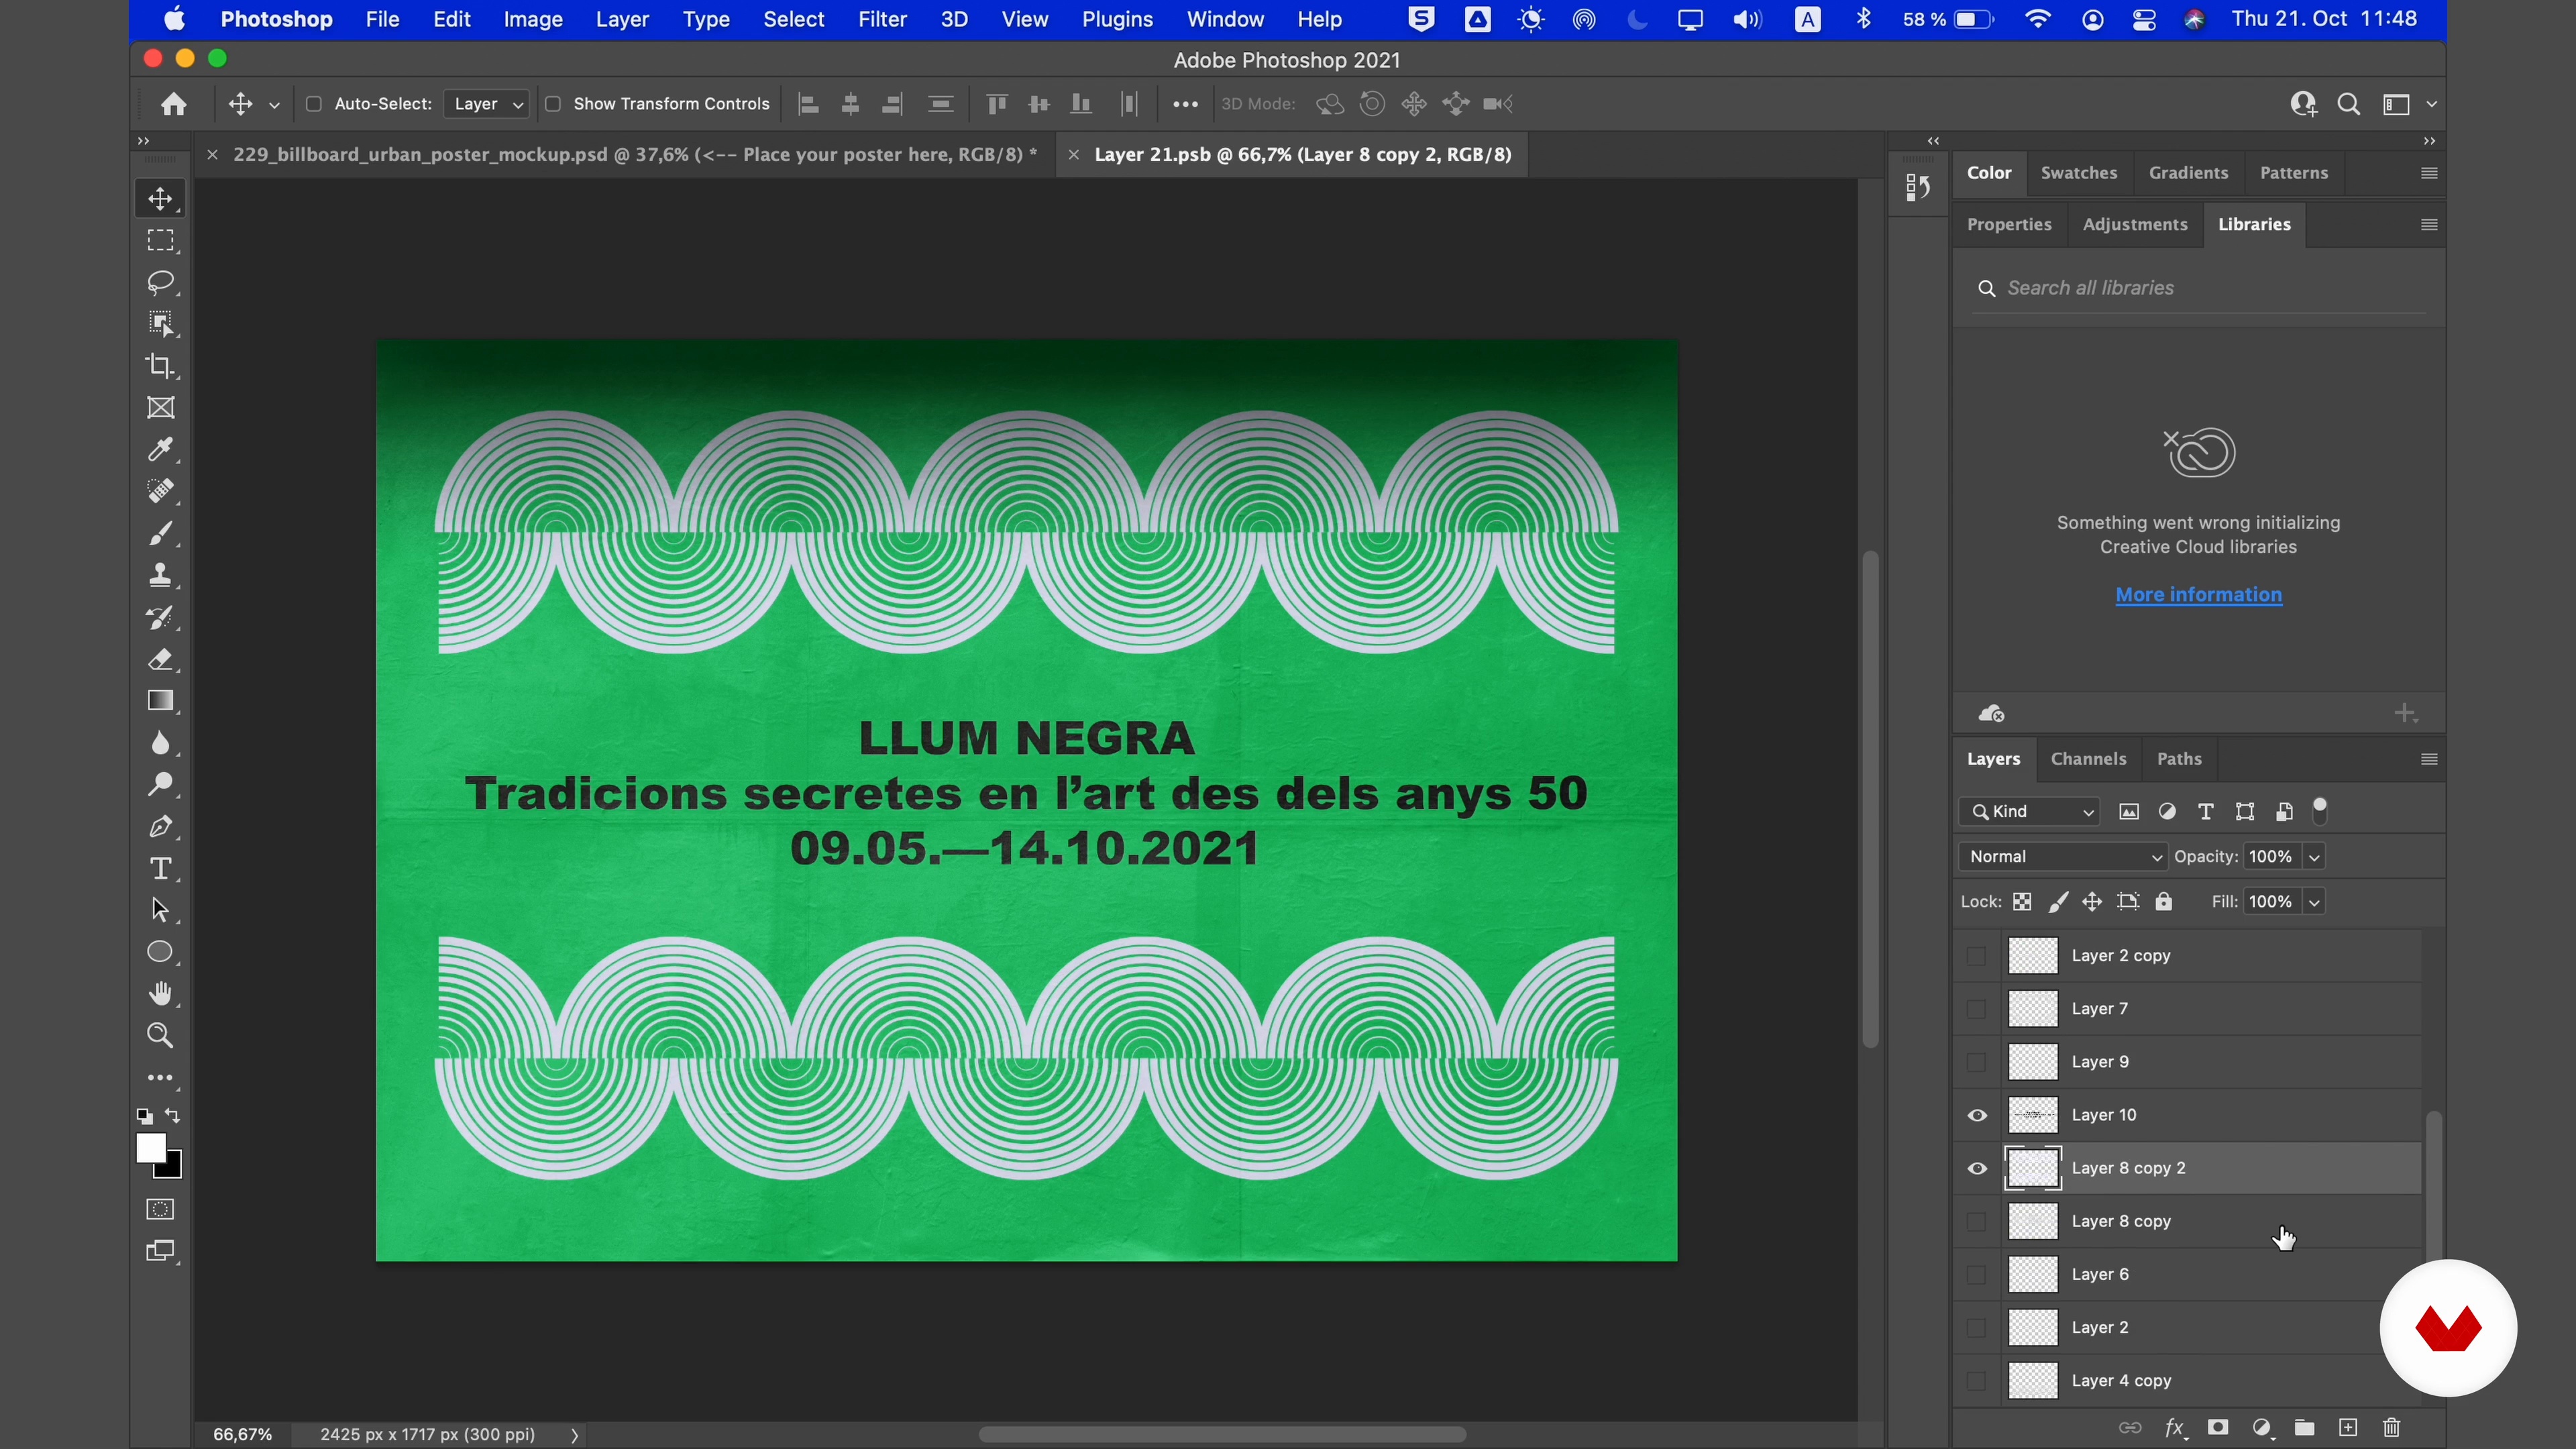Select the Object Selection tool

pos(160,324)
